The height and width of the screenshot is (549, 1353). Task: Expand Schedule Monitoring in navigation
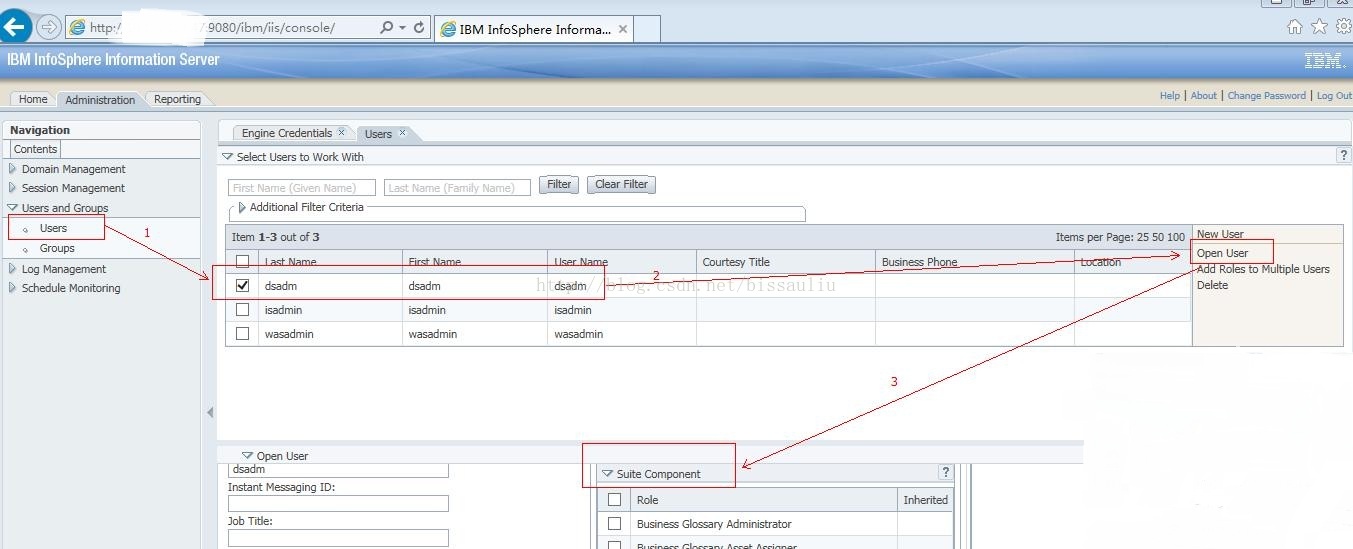coord(12,288)
